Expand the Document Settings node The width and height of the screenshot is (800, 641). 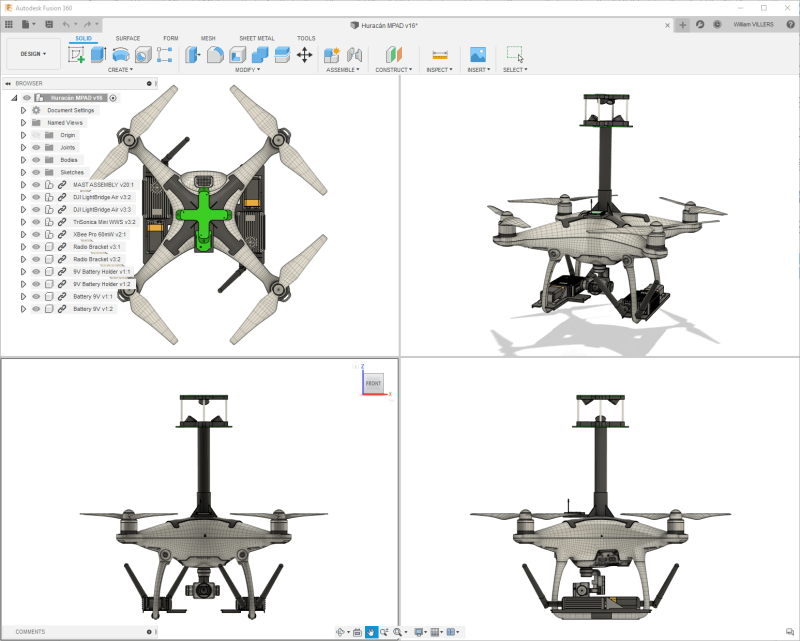click(23, 110)
